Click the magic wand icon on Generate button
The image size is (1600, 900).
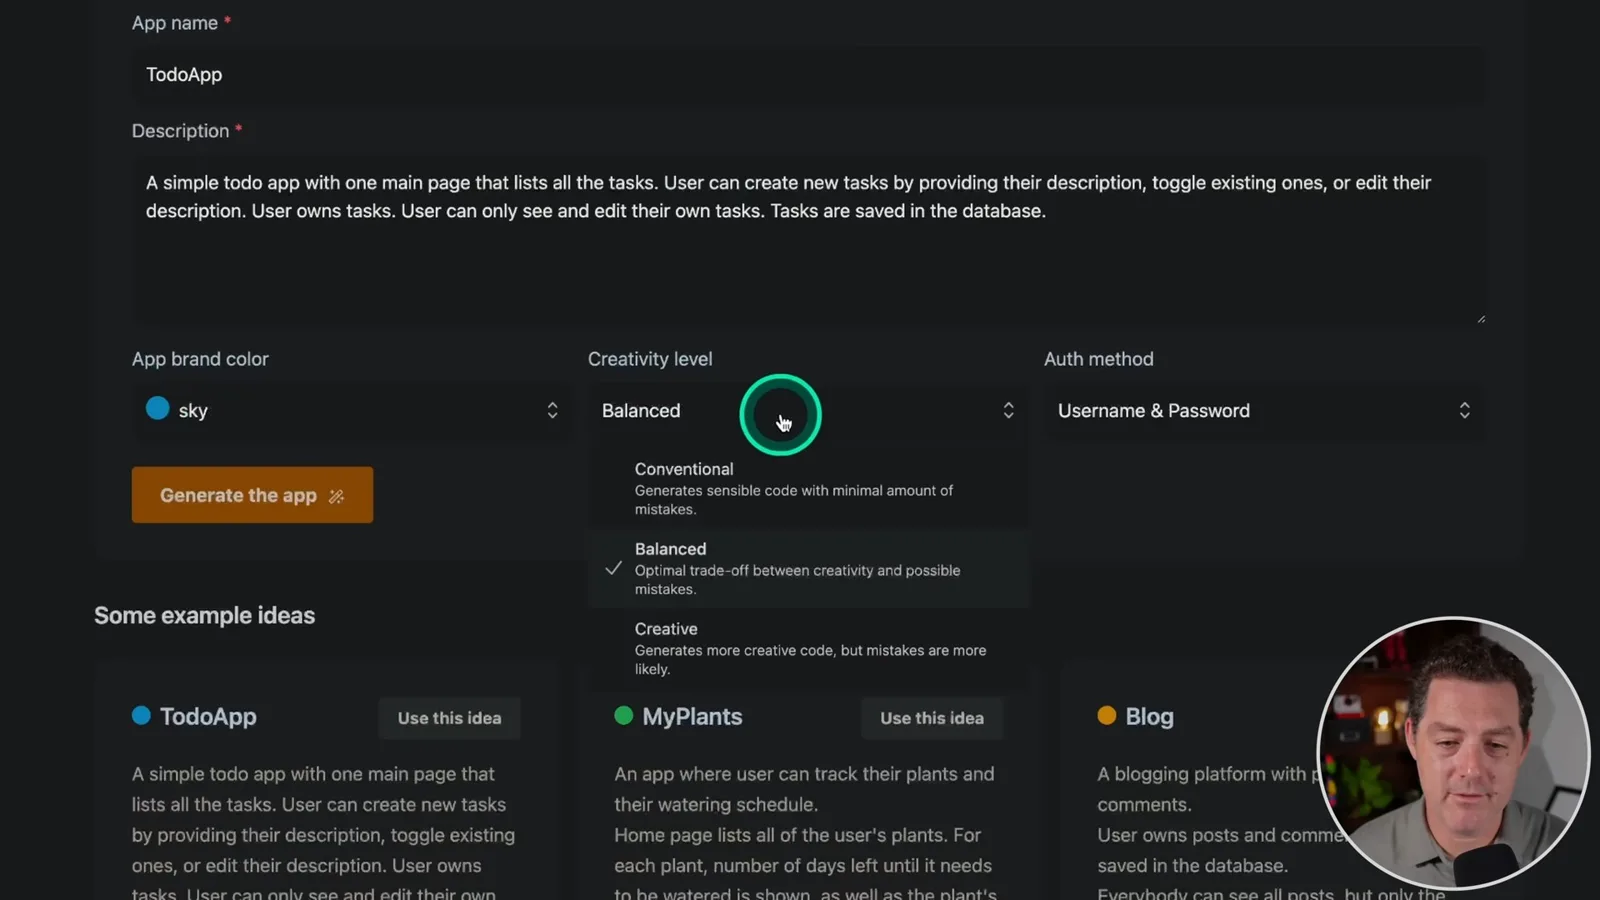tap(336, 496)
